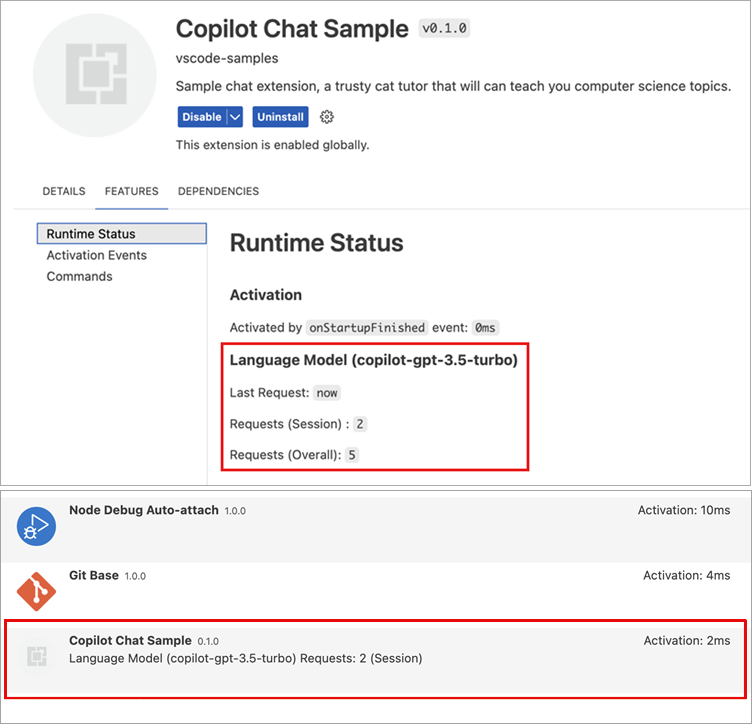
Task: Open the Commands feature section
Action: pyautogui.click(x=80, y=276)
